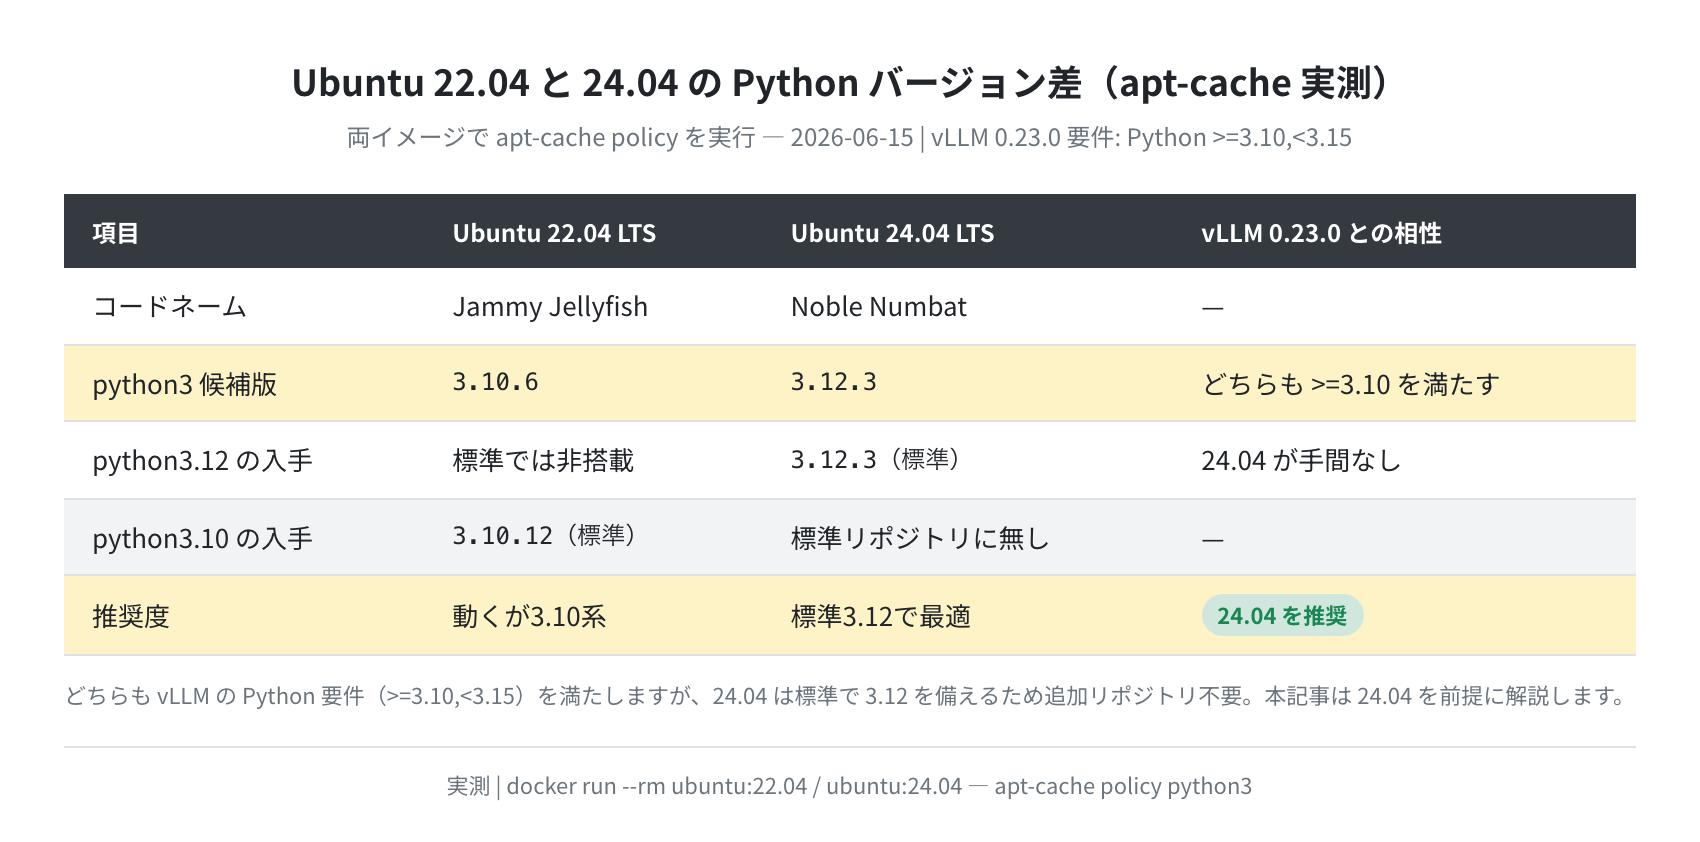Click the '動くが3.10系' cell
This screenshot has height=842, width=1700.
[x=529, y=617]
